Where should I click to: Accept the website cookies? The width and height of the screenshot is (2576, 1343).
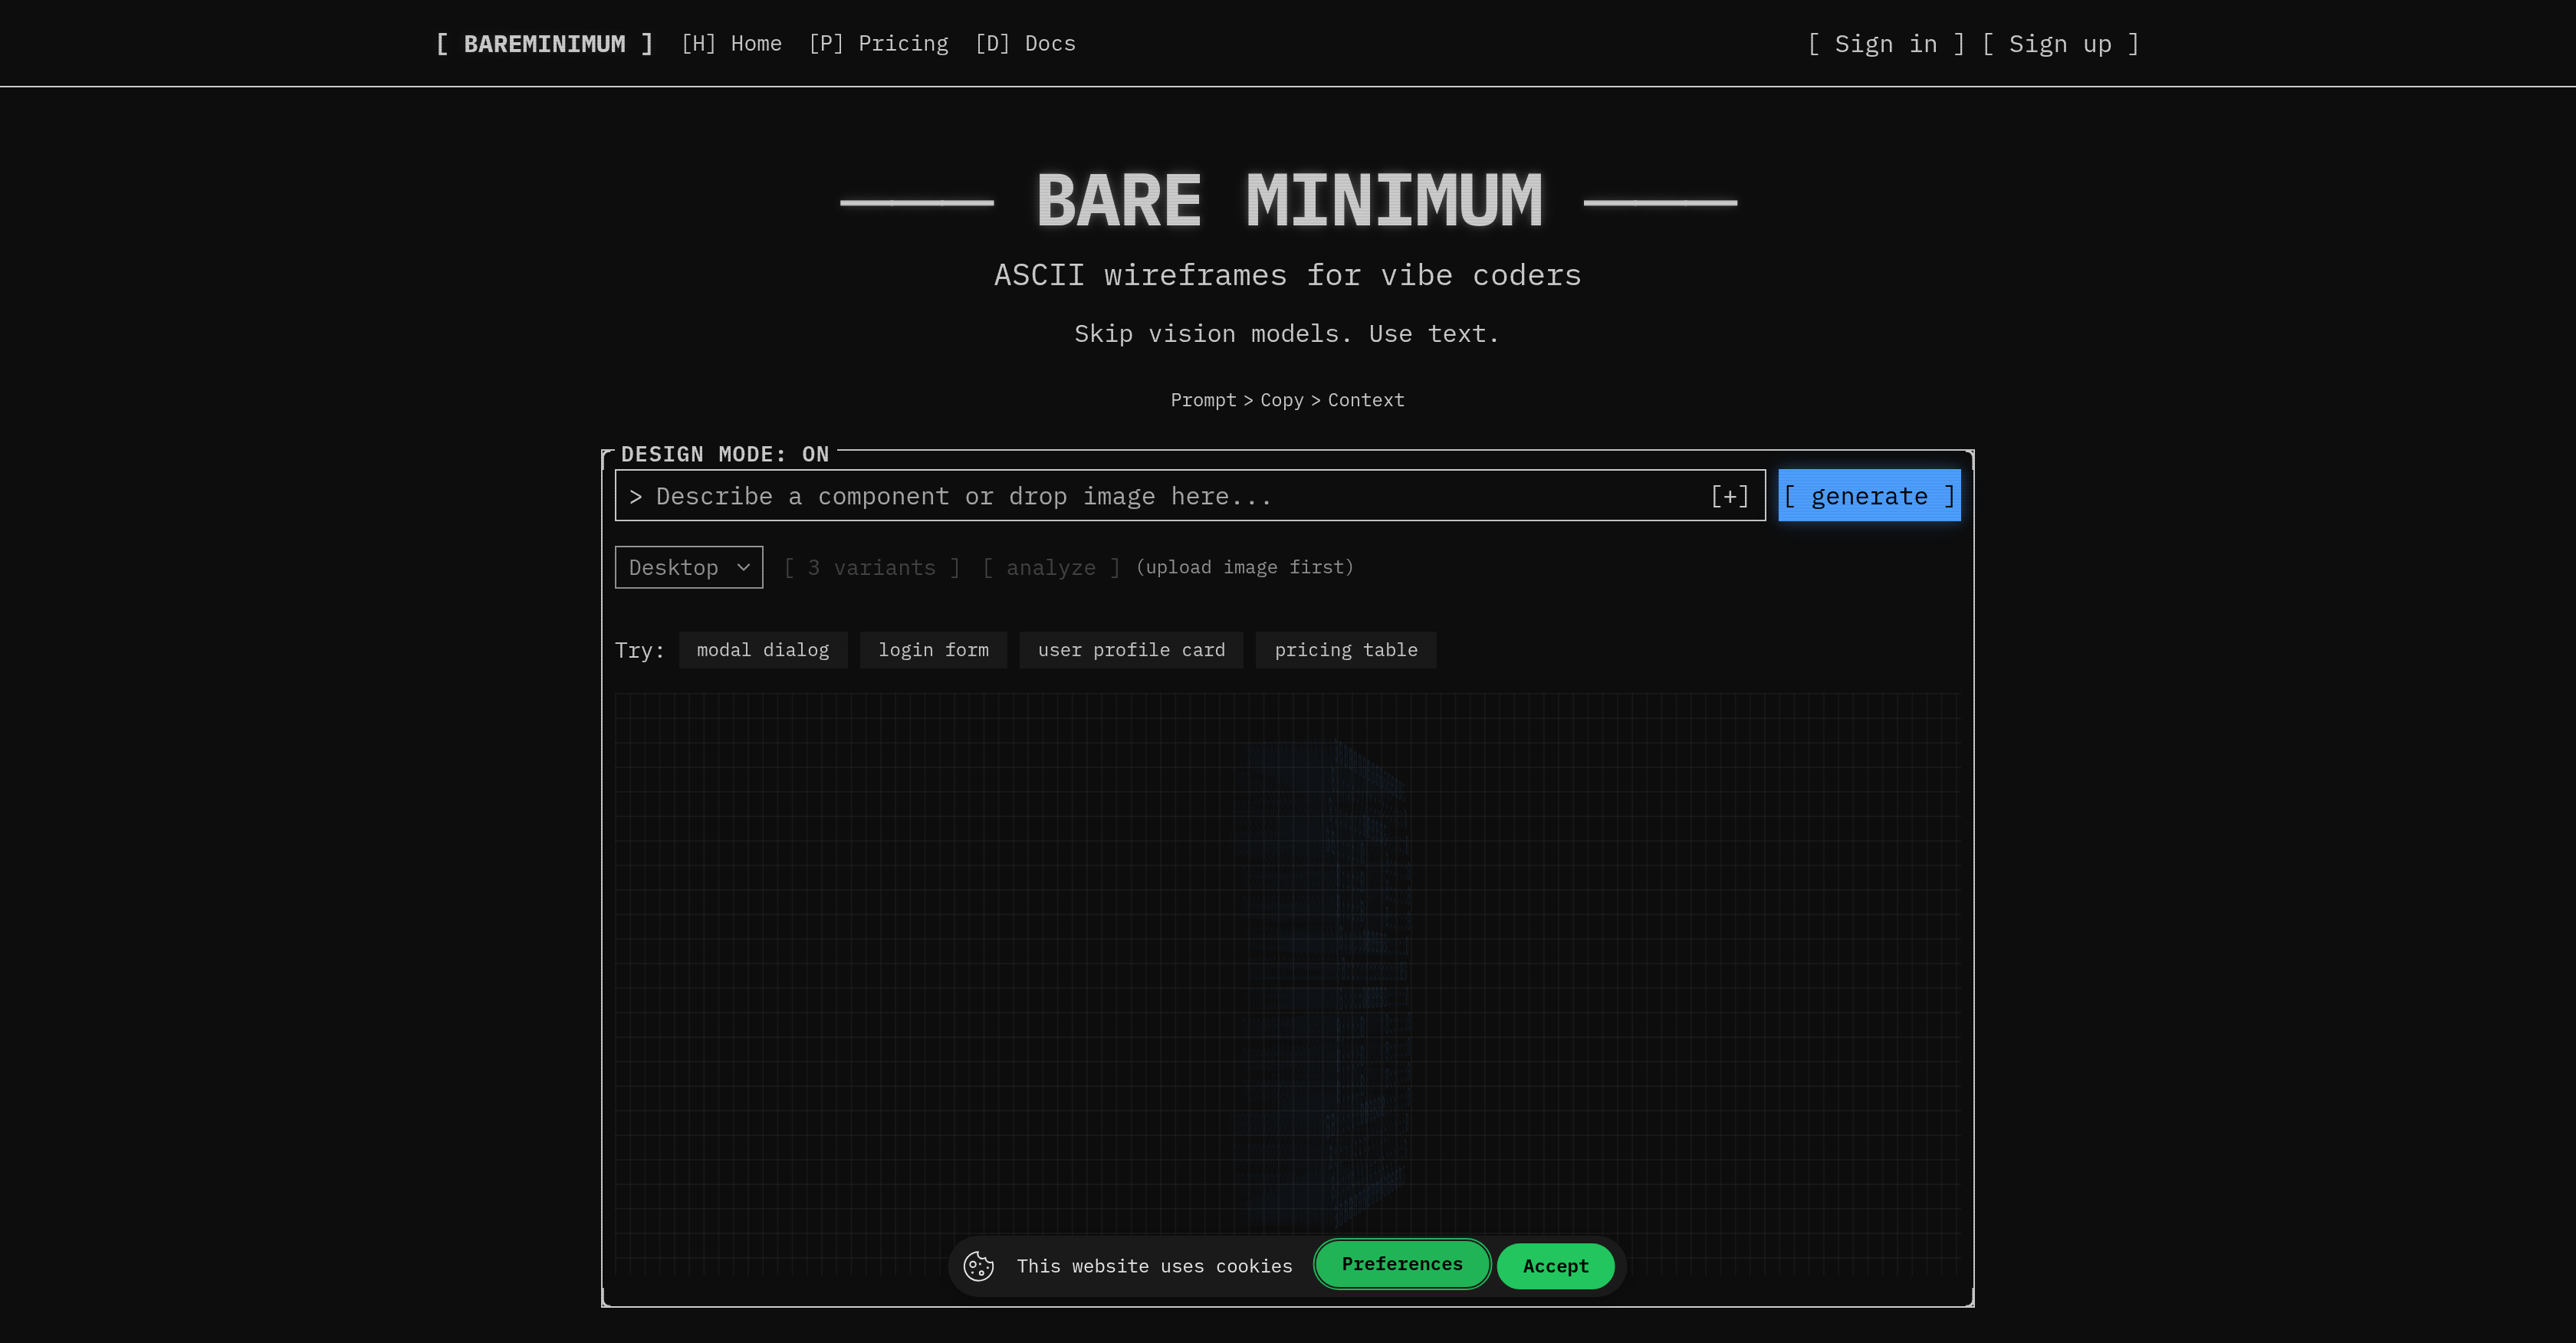point(1555,1266)
